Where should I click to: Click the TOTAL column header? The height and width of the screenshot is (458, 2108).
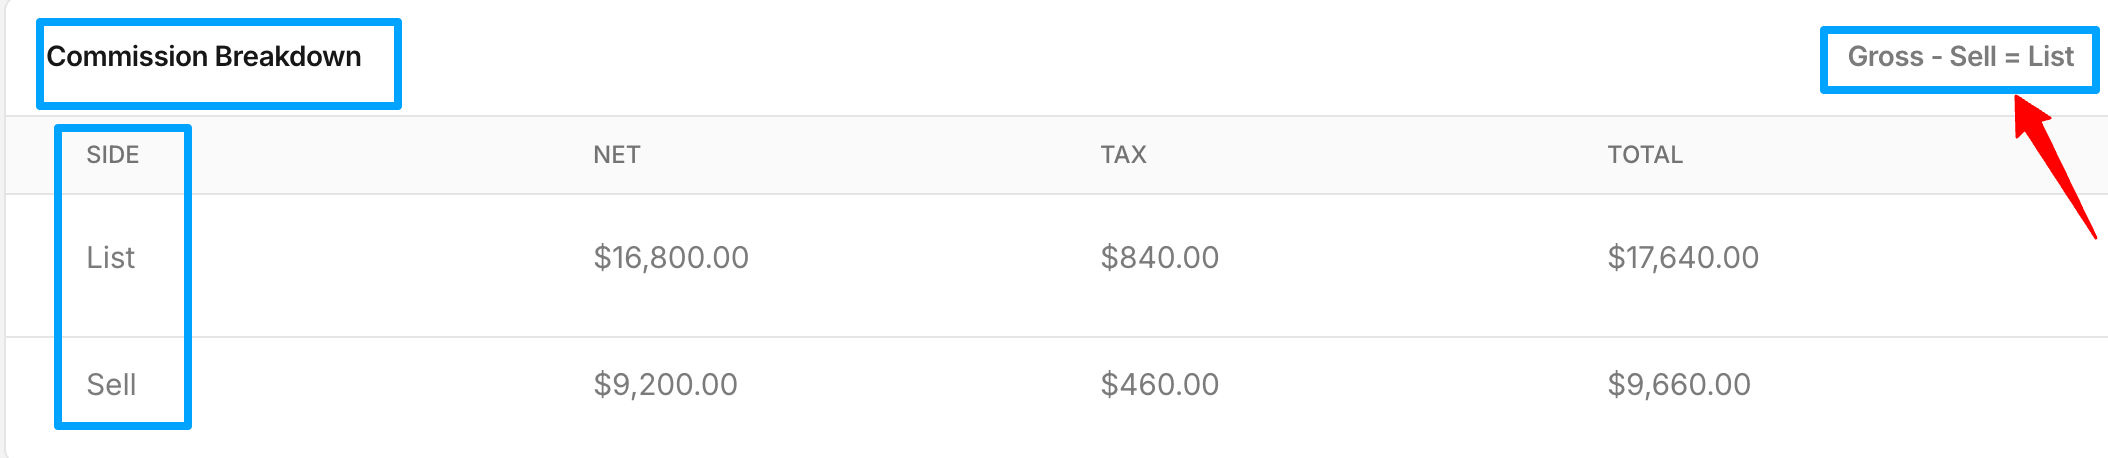tap(1645, 155)
